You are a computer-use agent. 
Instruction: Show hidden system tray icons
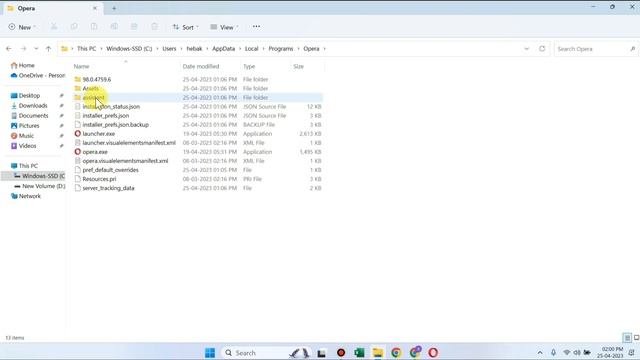click(x=540, y=353)
